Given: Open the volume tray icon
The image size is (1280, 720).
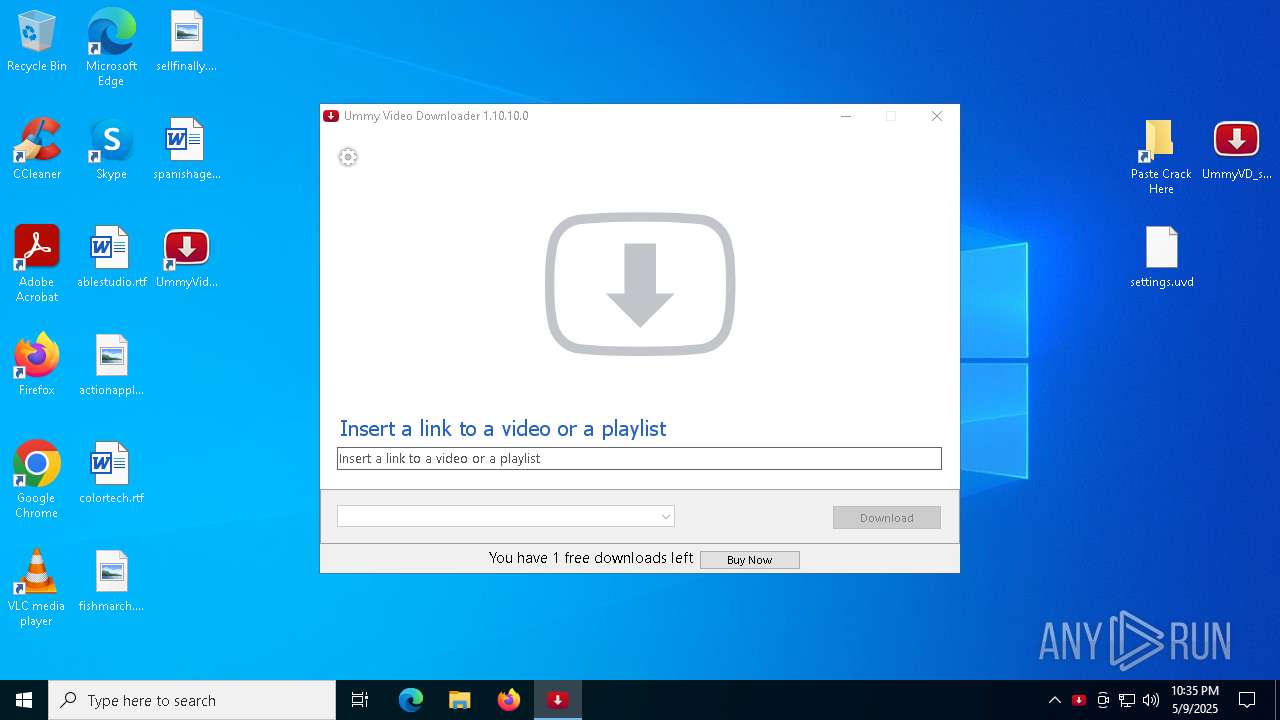Looking at the screenshot, I should pyautogui.click(x=1151, y=700).
